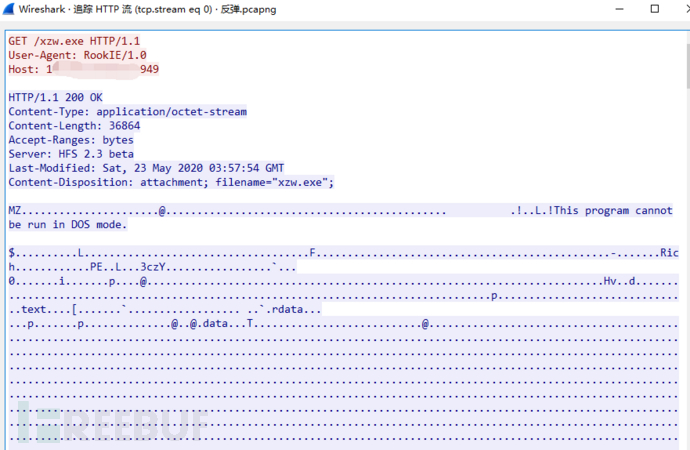Select 'Server: HFS 2.3 beta' line
Screen dimensions: 690x450
coord(71,154)
